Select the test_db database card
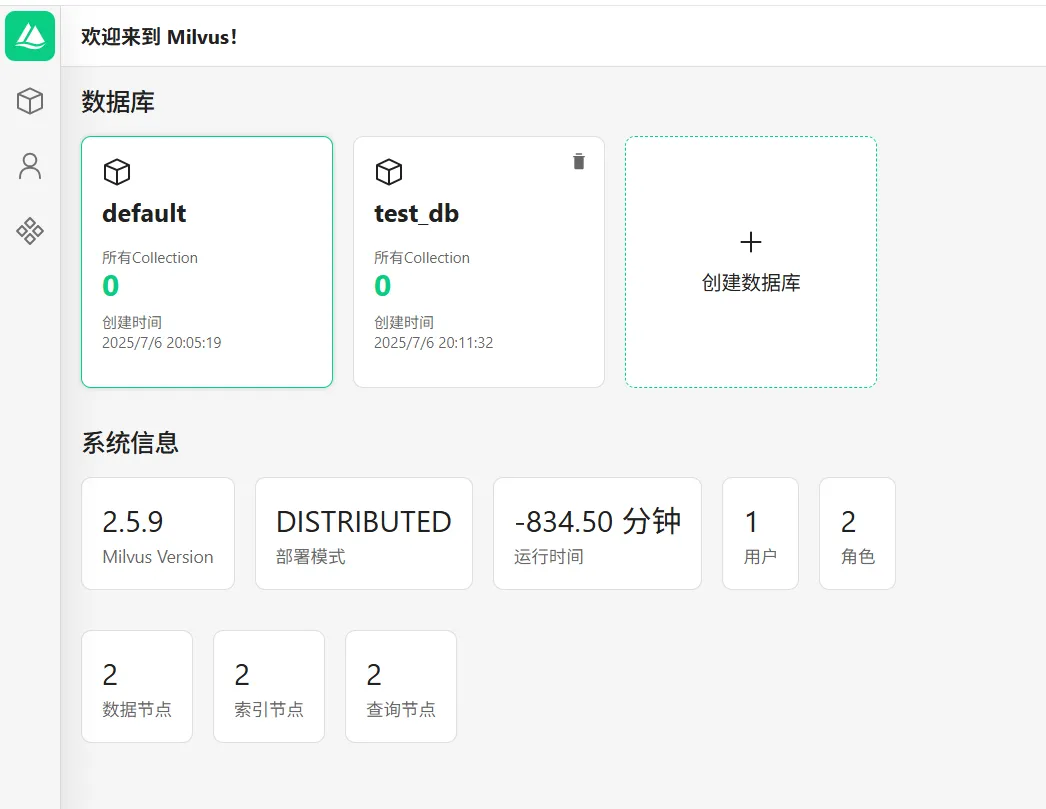Image resolution: width=1046 pixels, height=809 pixels. [479, 262]
